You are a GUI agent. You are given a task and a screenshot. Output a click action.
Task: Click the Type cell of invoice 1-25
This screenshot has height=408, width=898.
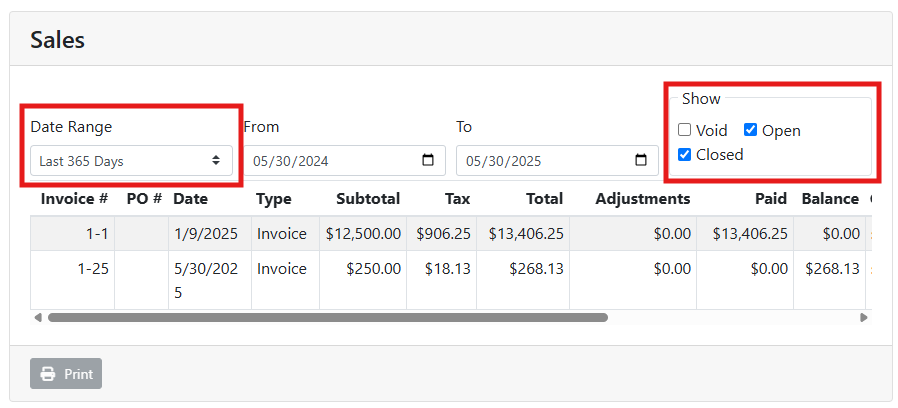click(x=285, y=280)
